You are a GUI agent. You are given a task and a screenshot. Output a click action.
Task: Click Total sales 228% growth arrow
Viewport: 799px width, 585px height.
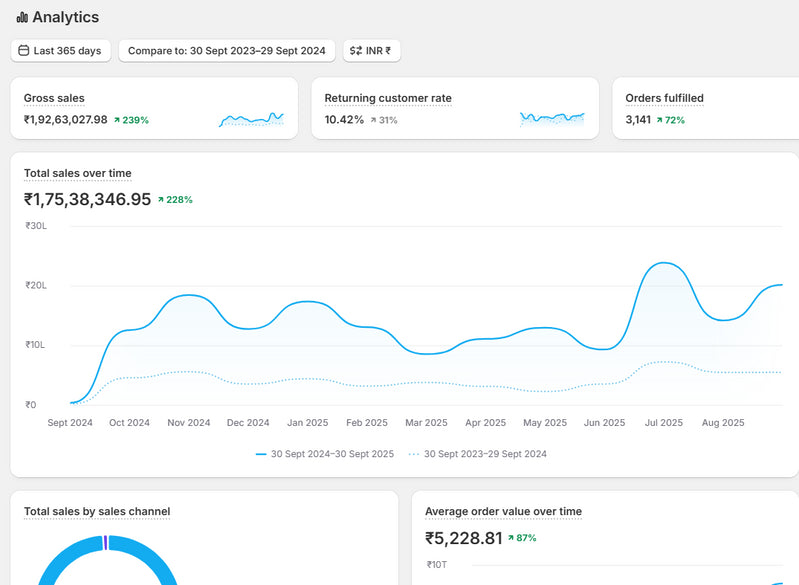coord(162,200)
